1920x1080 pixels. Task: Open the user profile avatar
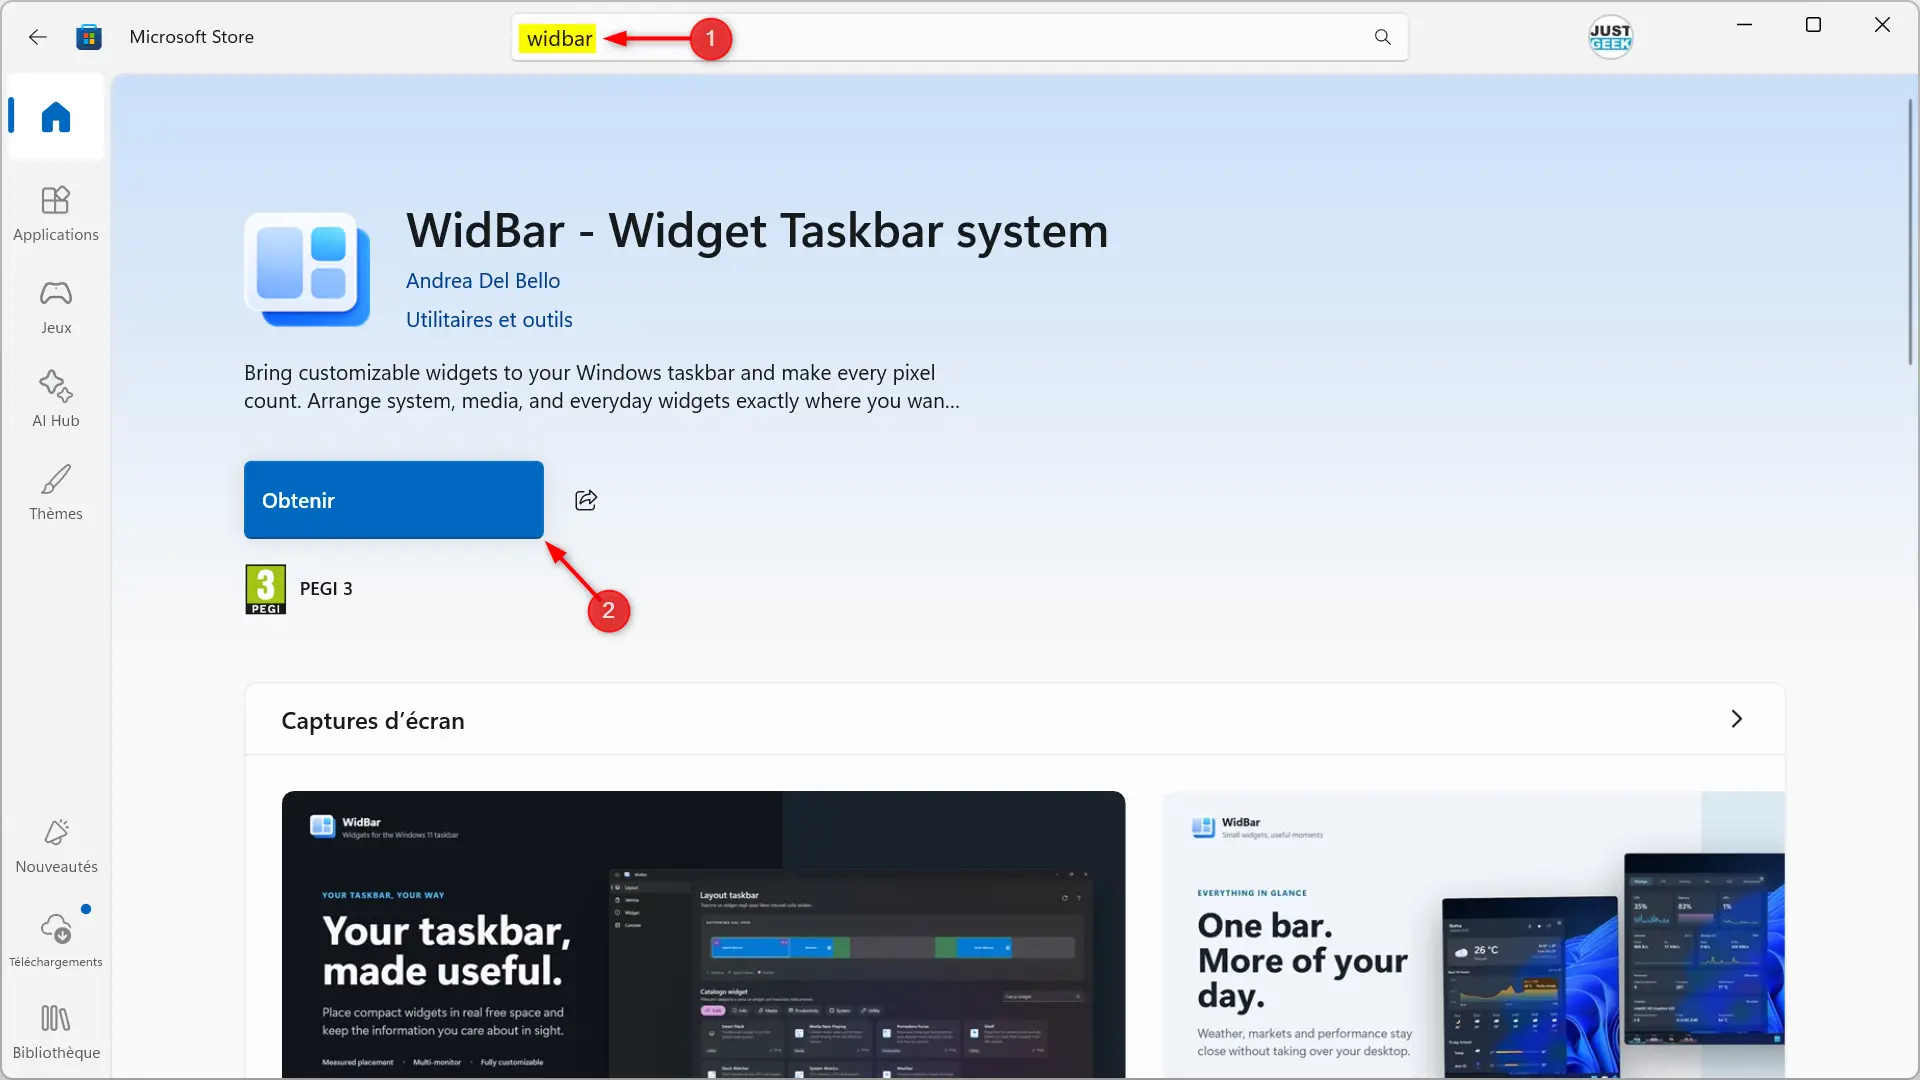click(1610, 37)
